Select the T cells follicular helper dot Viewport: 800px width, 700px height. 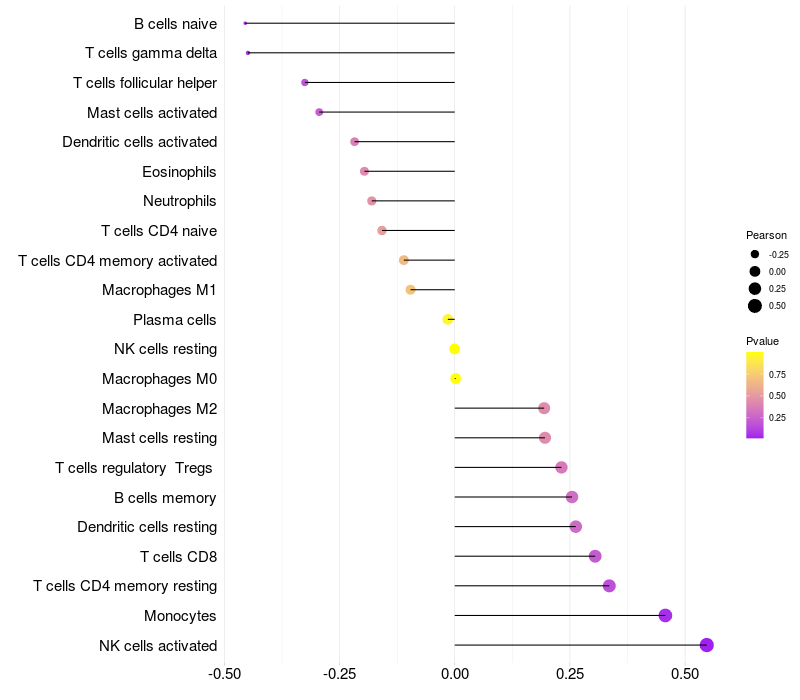click(305, 83)
